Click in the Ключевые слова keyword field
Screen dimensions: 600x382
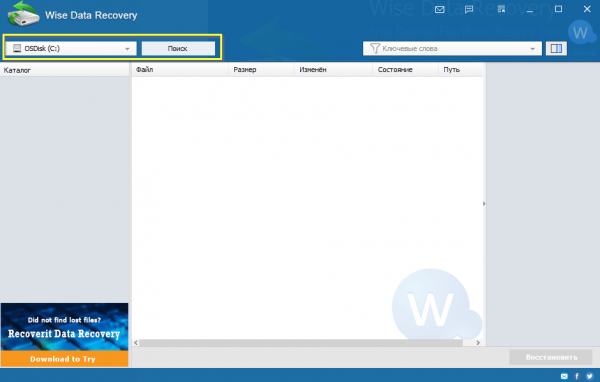tap(452, 49)
